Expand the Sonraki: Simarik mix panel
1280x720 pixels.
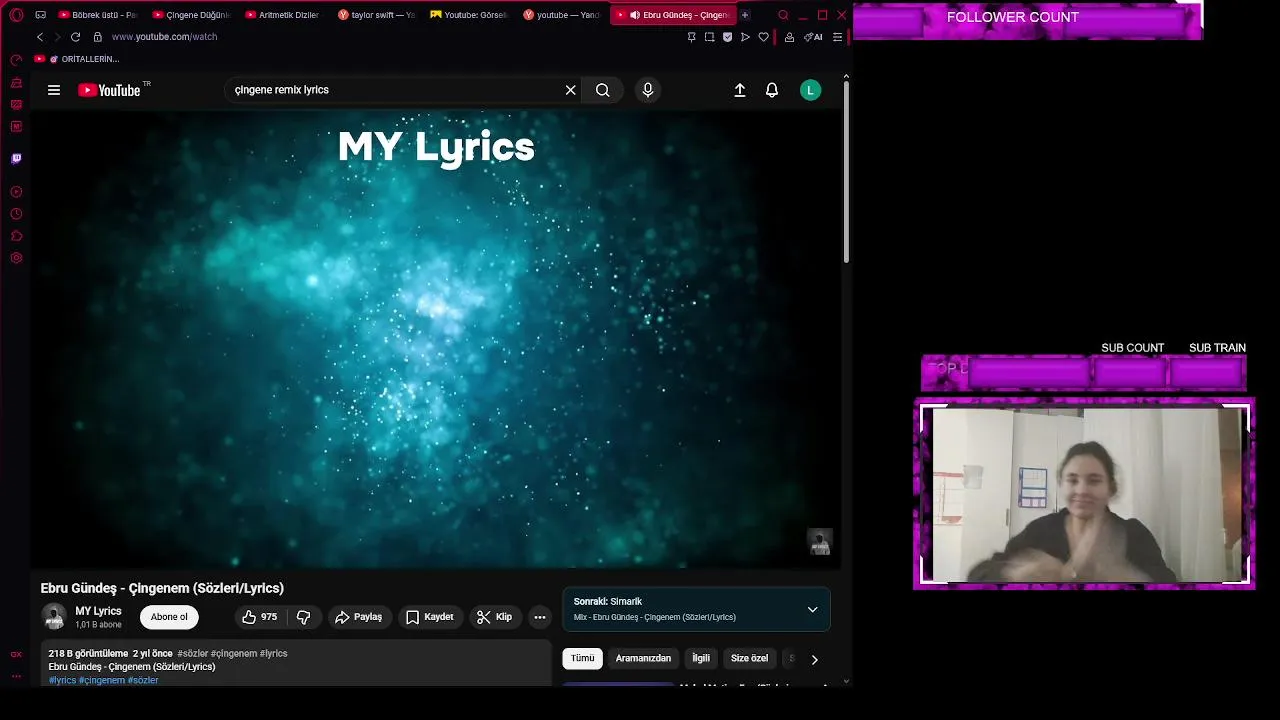[696, 609]
